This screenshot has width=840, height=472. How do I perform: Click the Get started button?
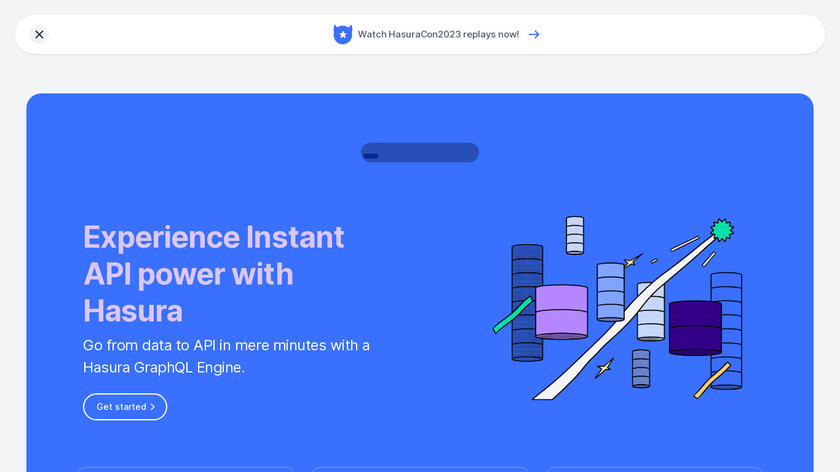tap(125, 407)
